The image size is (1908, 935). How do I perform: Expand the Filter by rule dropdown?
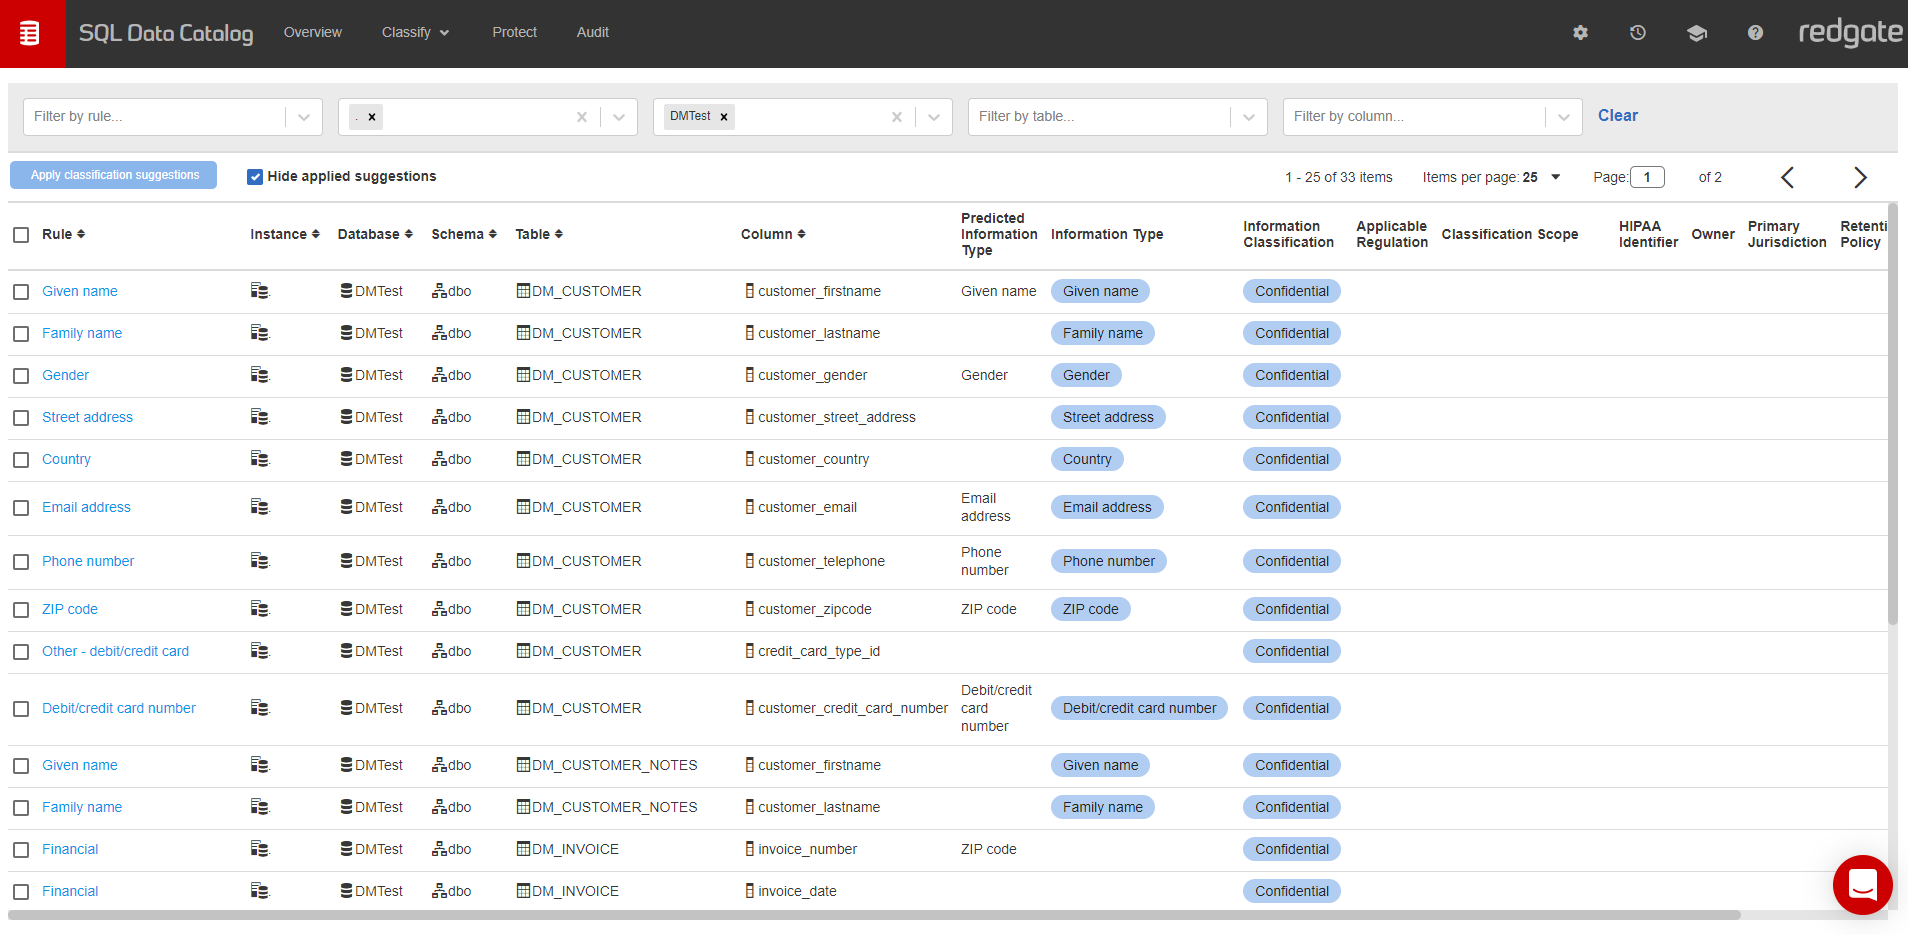coord(304,117)
